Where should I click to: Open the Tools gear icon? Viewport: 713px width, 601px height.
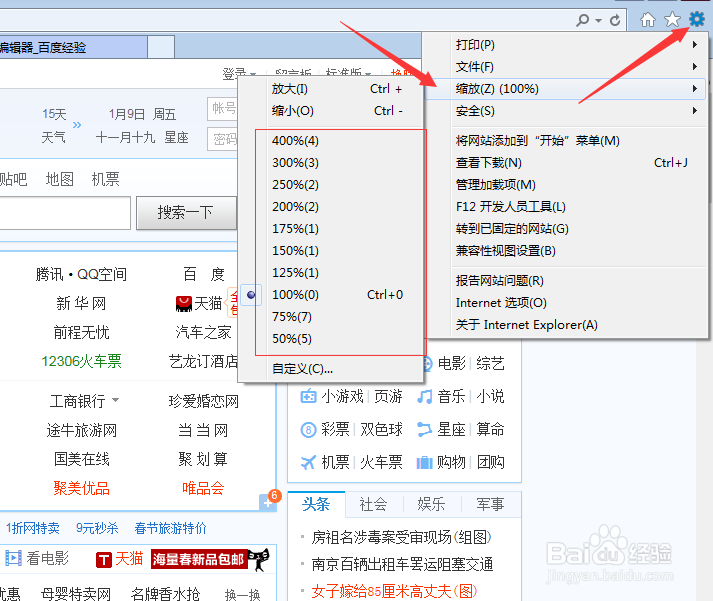697,20
